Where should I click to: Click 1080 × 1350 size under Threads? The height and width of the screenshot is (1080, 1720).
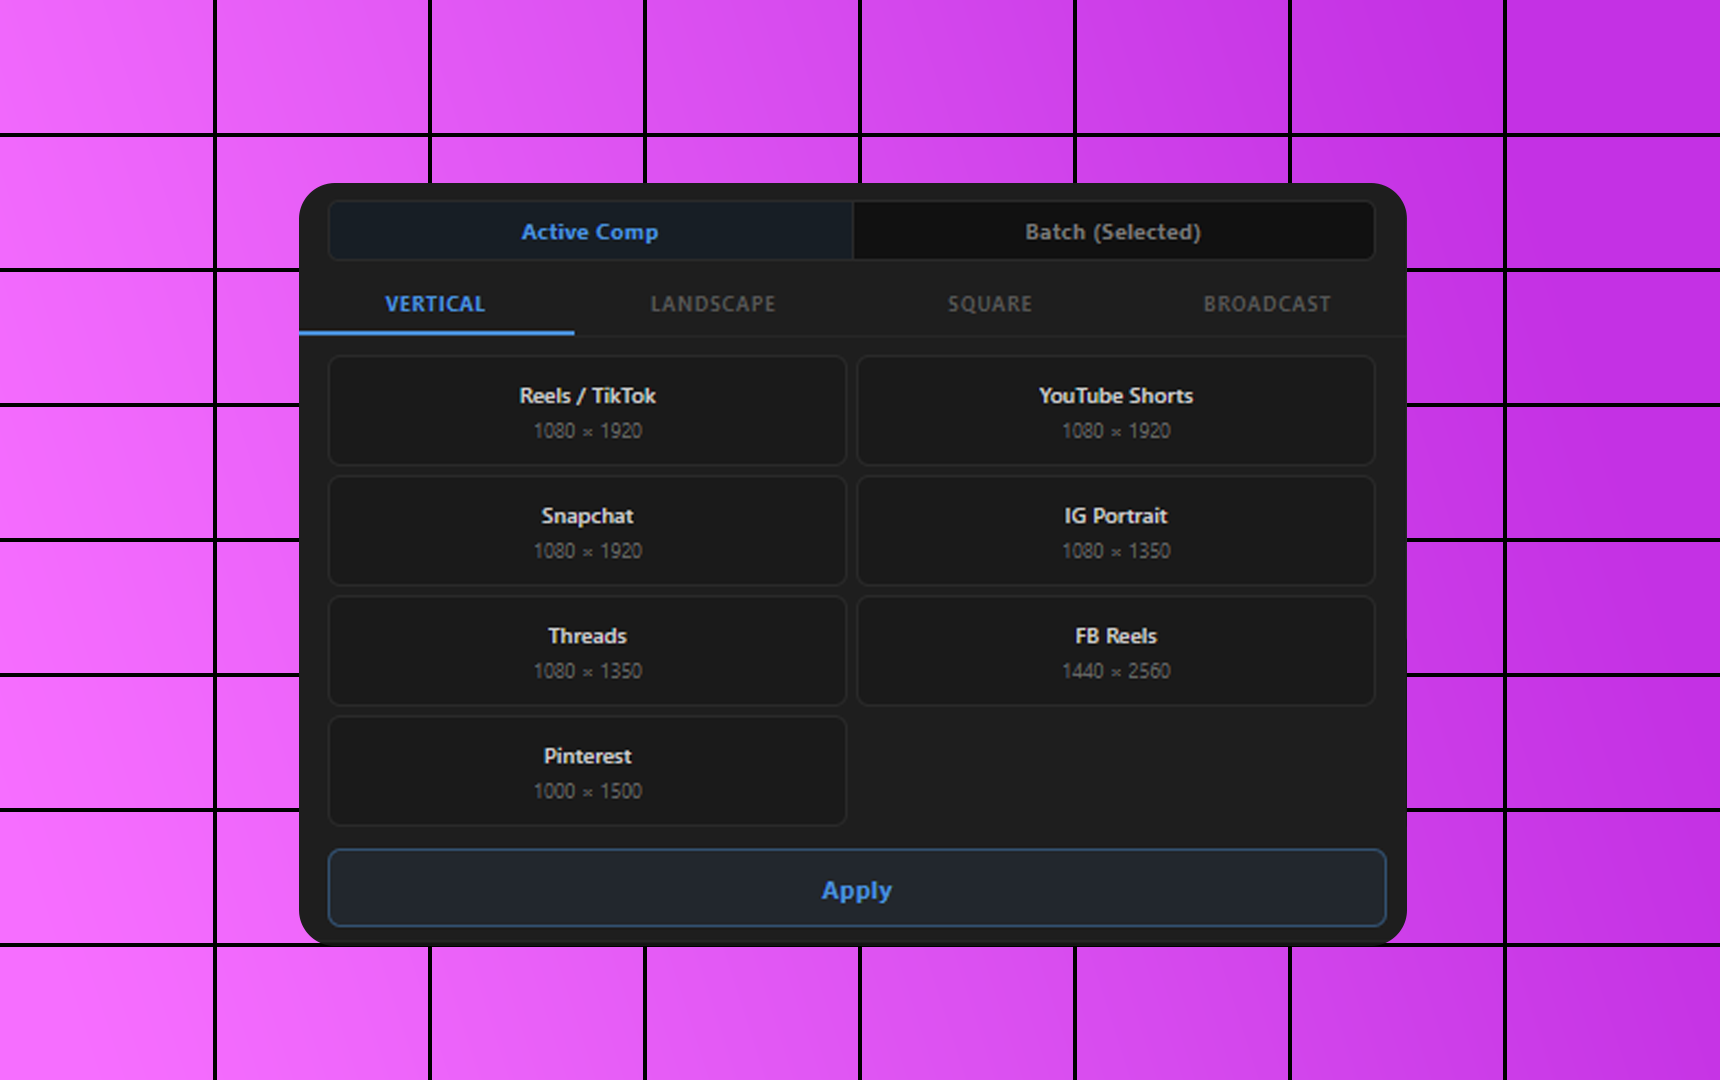(x=587, y=671)
